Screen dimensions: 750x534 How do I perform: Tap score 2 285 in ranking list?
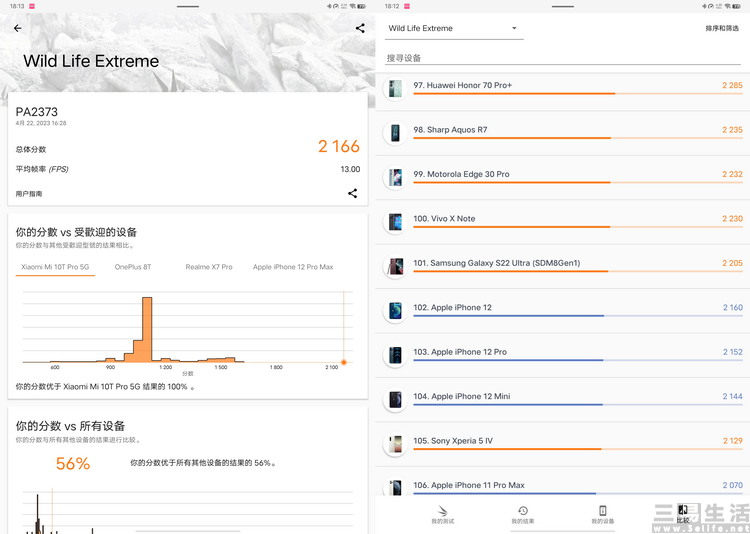click(732, 85)
